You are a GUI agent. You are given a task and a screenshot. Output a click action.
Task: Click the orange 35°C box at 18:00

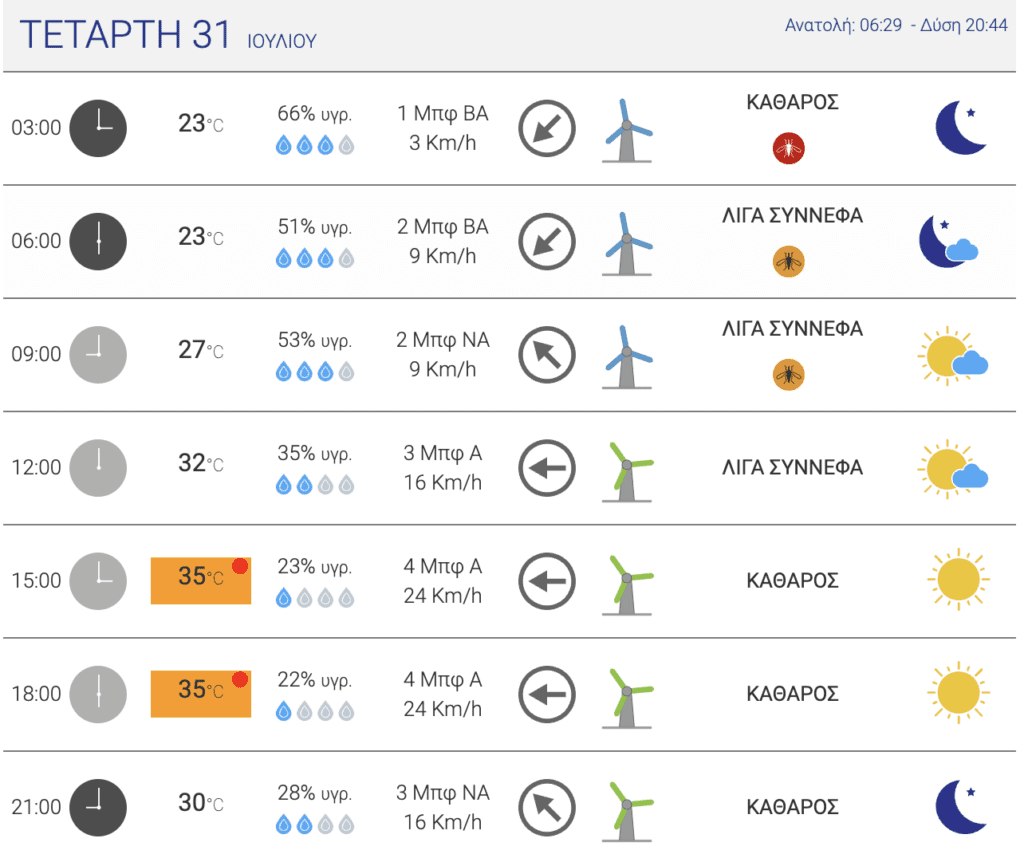(x=201, y=693)
